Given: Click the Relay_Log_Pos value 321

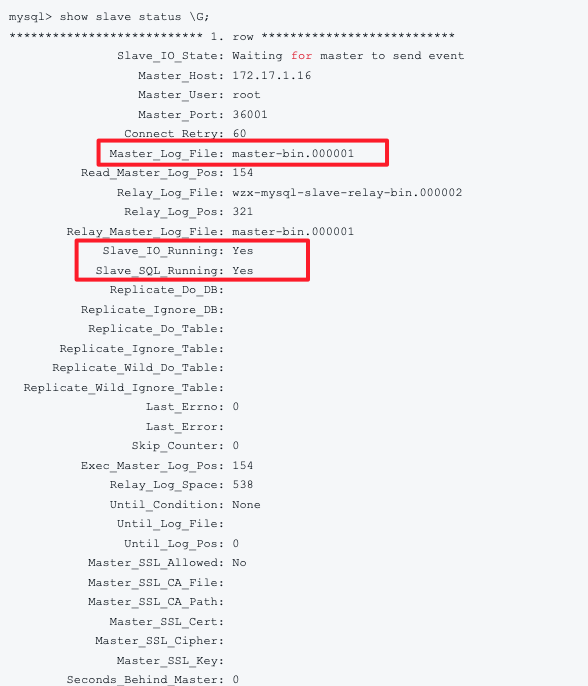Looking at the screenshot, I should click(243, 212).
